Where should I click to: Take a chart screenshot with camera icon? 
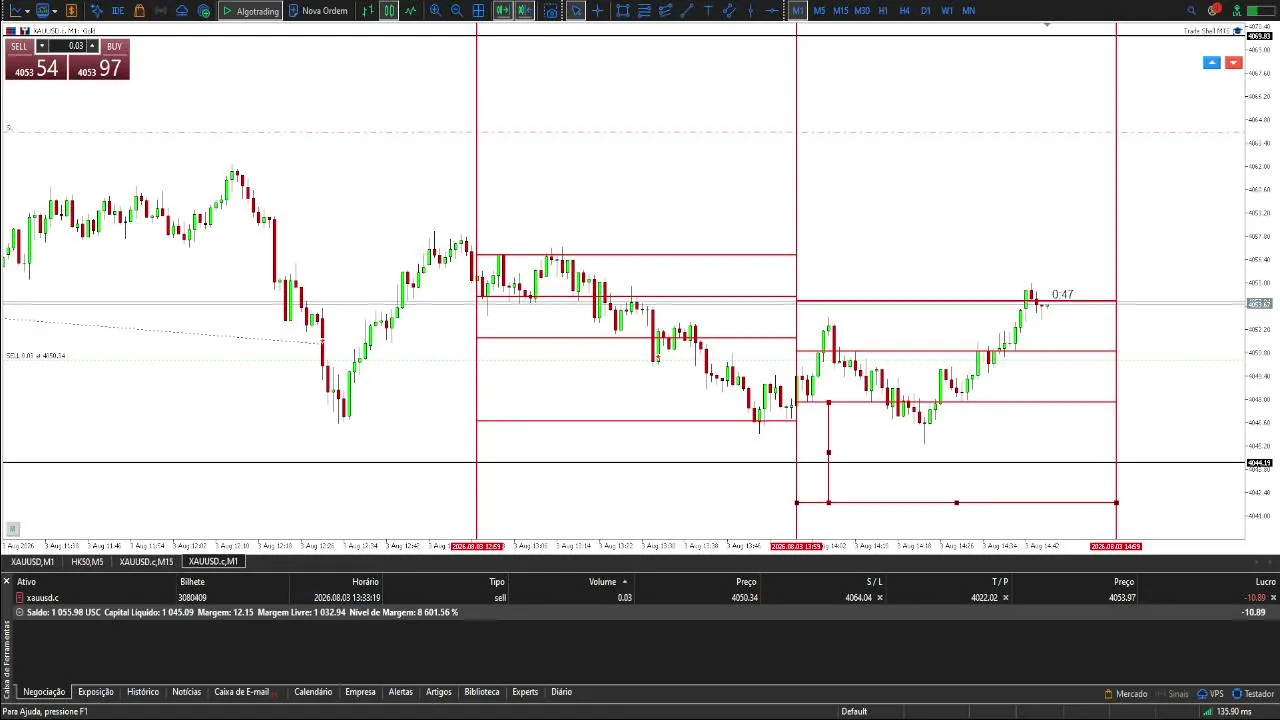click(551, 11)
